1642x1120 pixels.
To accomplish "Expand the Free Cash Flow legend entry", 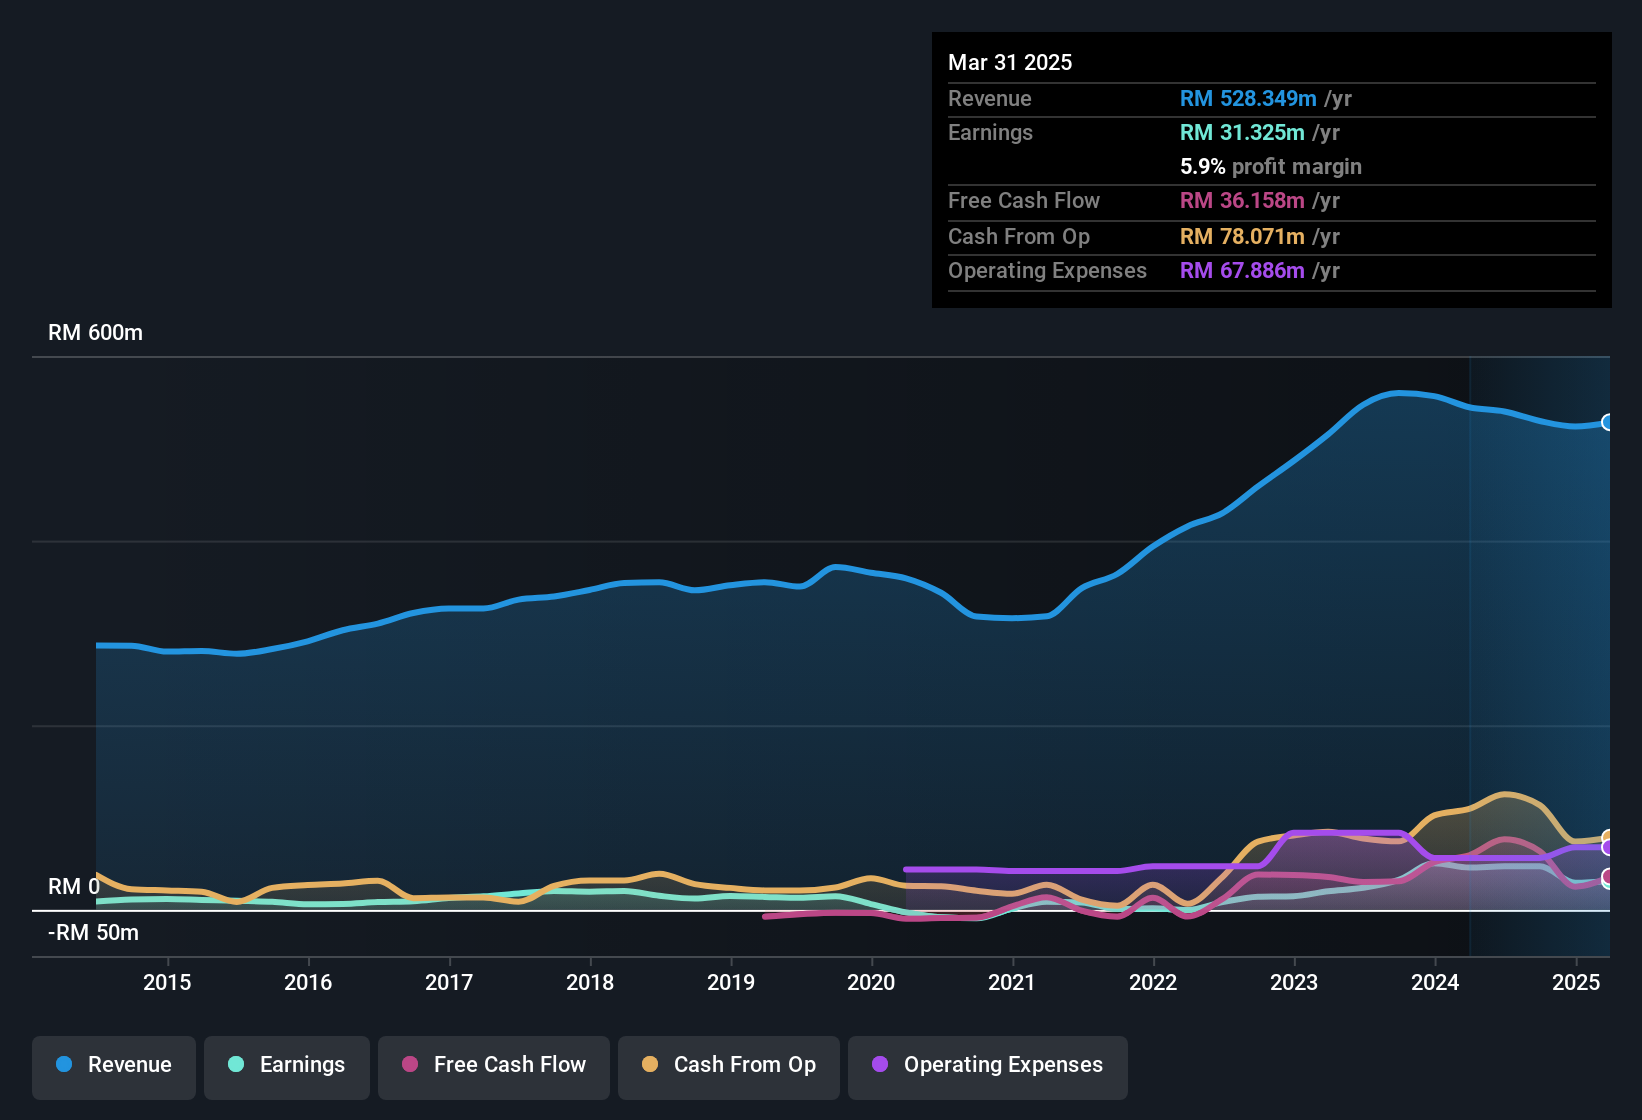I will tap(493, 1065).
